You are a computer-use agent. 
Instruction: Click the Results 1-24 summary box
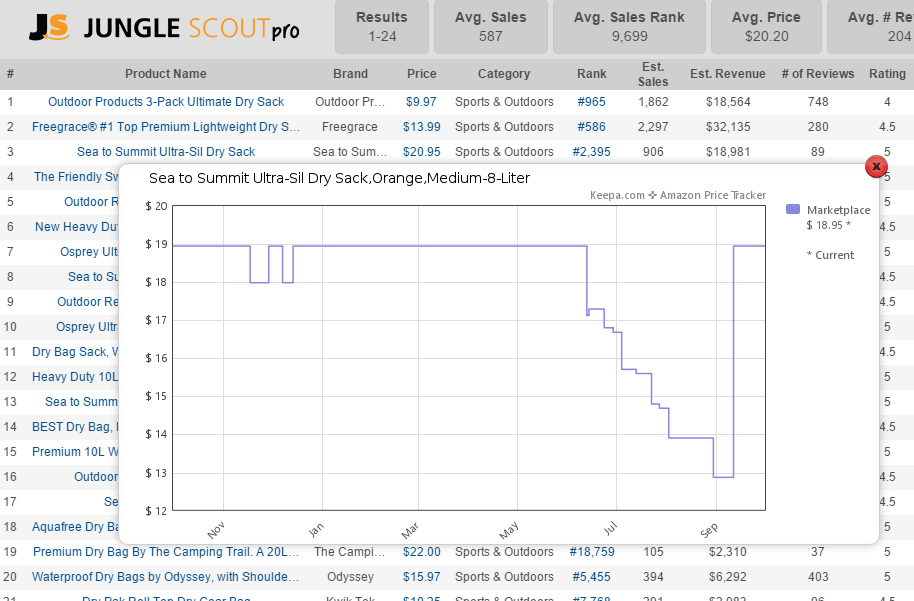tap(382, 27)
